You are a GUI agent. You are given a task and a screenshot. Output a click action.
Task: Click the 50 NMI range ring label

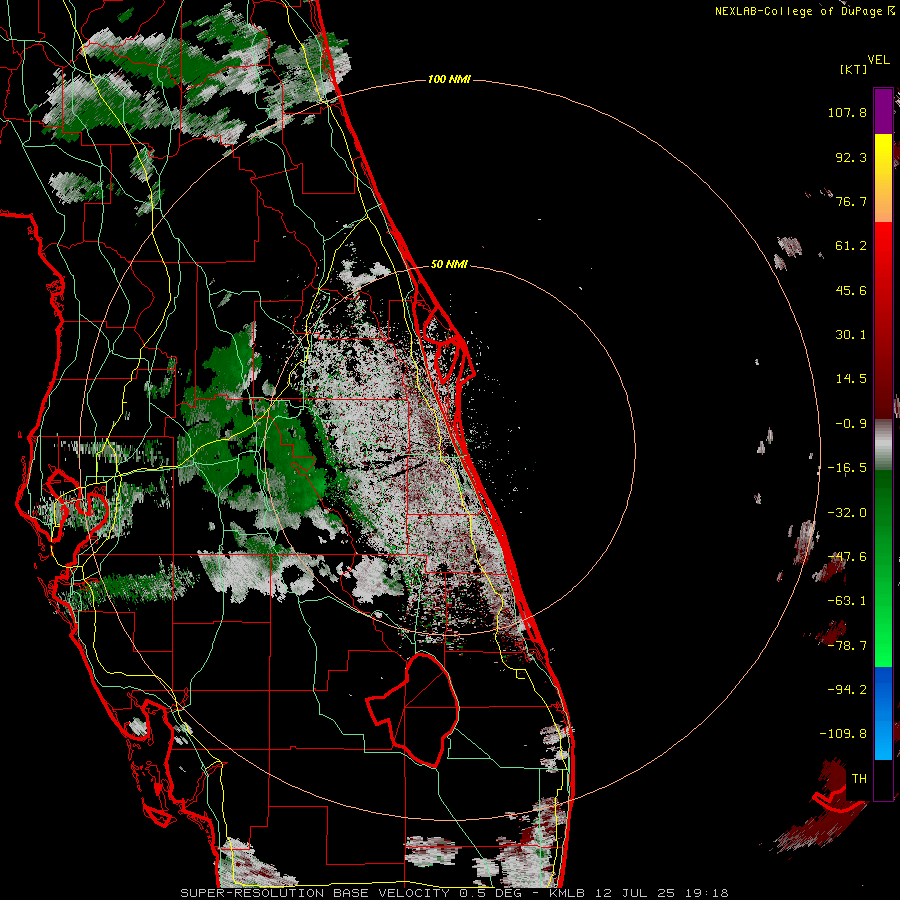coord(449,265)
